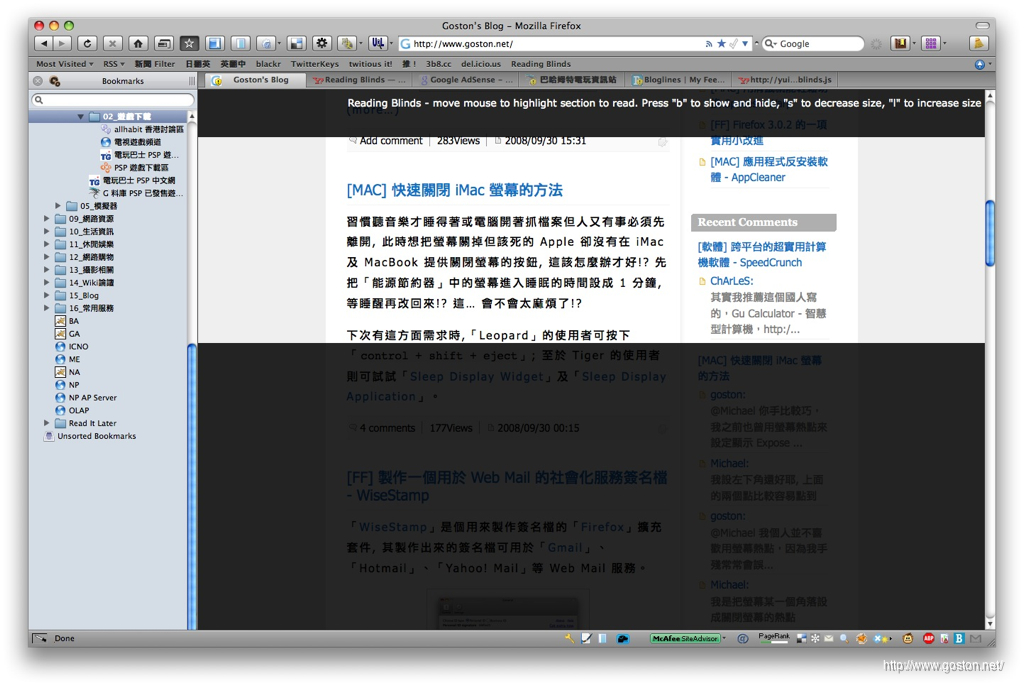This screenshot has height=686, width=1024.
Task: Go back using the Back arrow button
Action: [43, 44]
